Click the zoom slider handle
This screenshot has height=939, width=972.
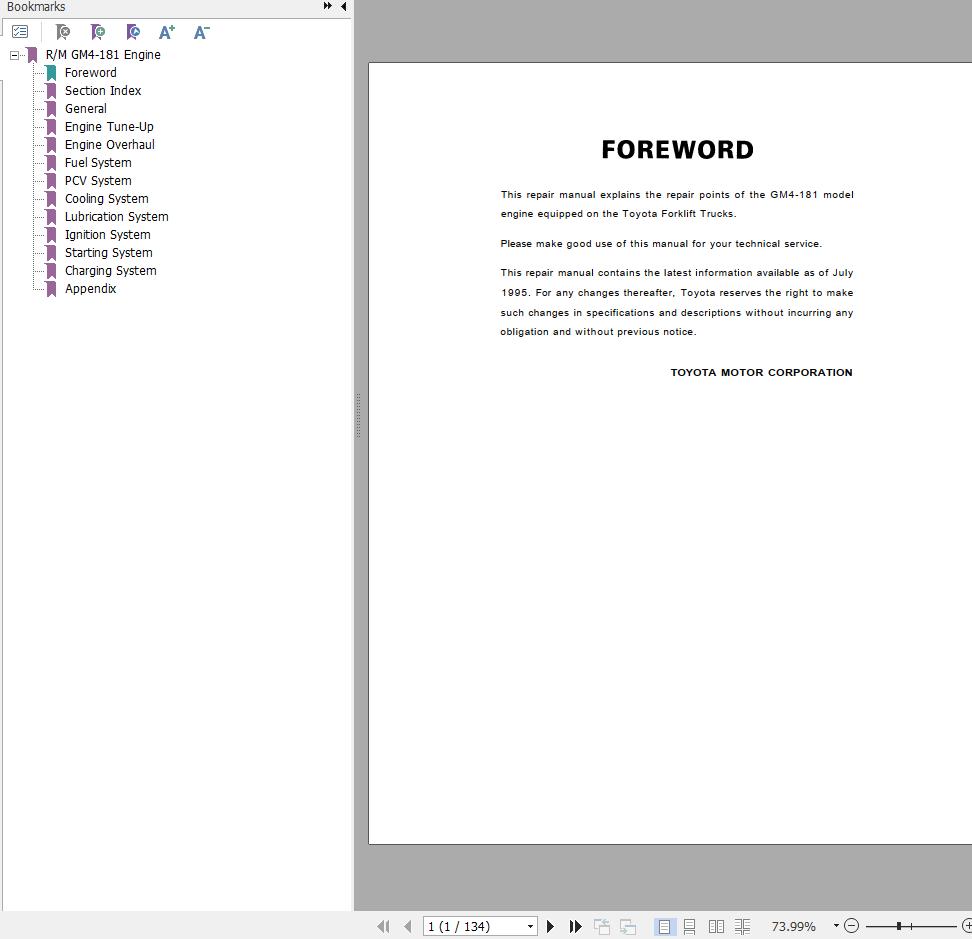(x=899, y=926)
